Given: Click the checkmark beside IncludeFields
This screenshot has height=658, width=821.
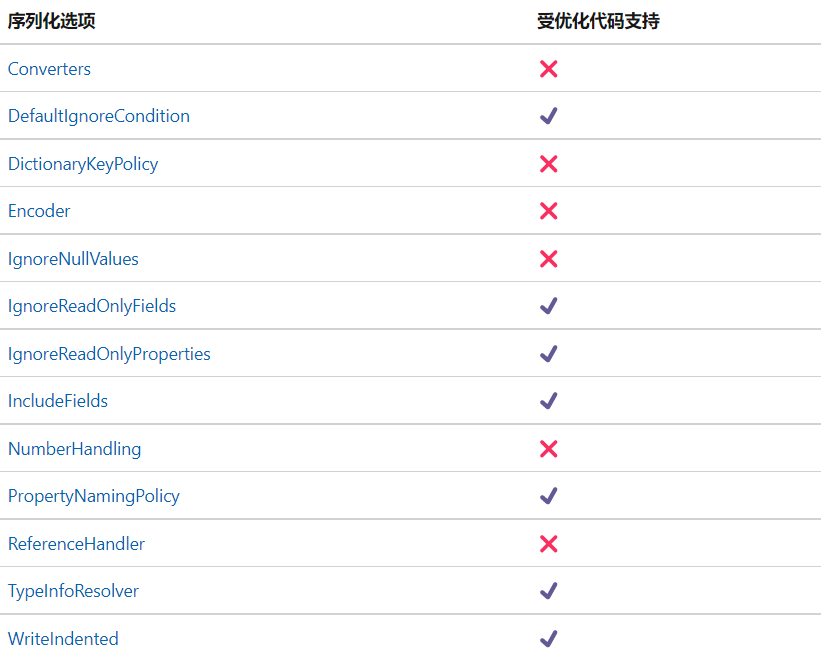Looking at the screenshot, I should tap(548, 401).
